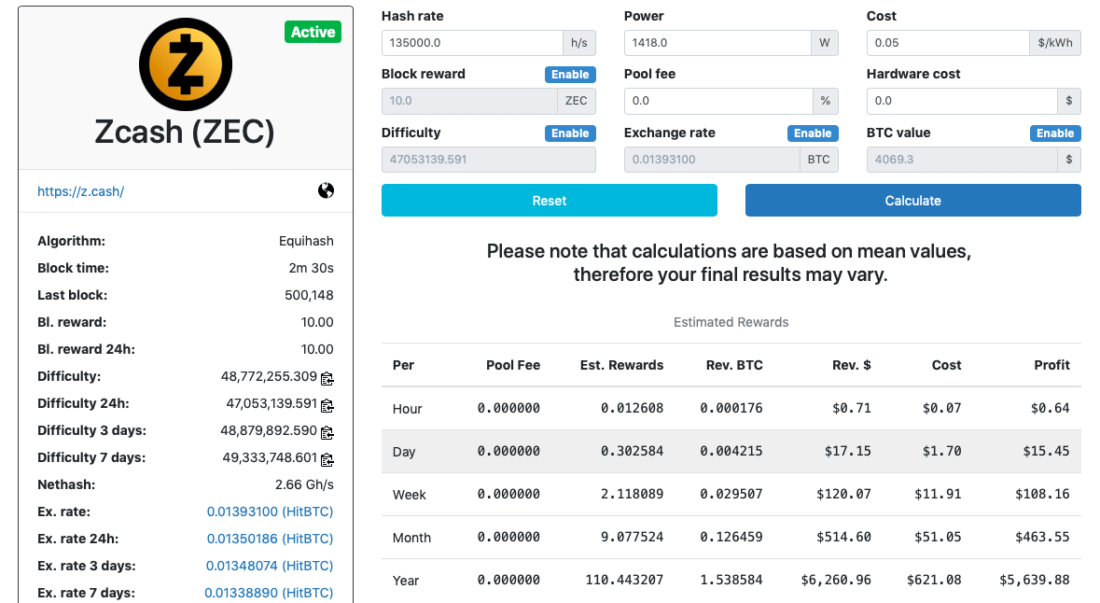
Task: Click the Power input field
Action: tap(716, 43)
